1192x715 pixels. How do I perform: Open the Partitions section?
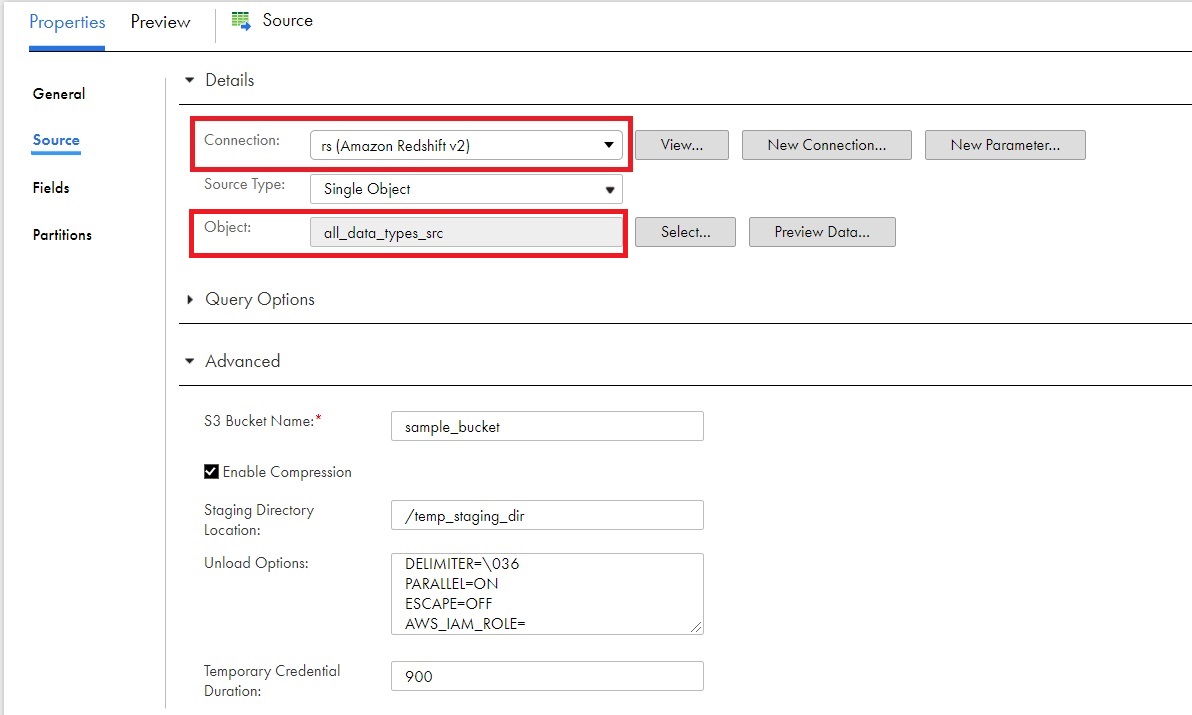pos(62,235)
